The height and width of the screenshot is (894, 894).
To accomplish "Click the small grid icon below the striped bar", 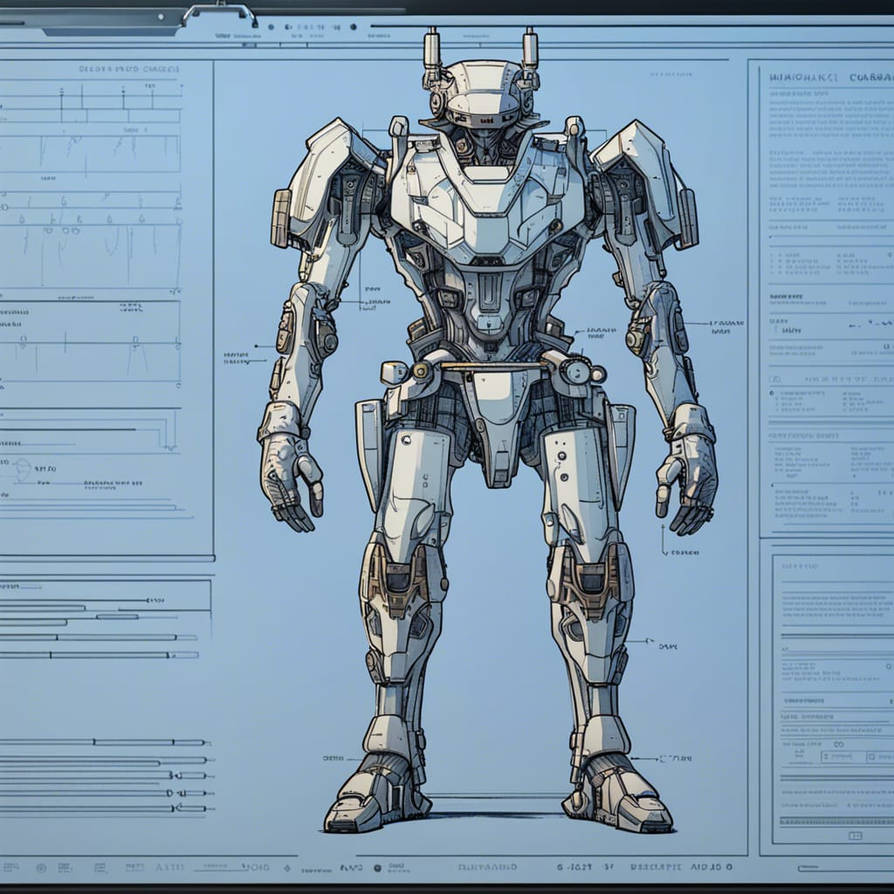I will coord(855,836).
